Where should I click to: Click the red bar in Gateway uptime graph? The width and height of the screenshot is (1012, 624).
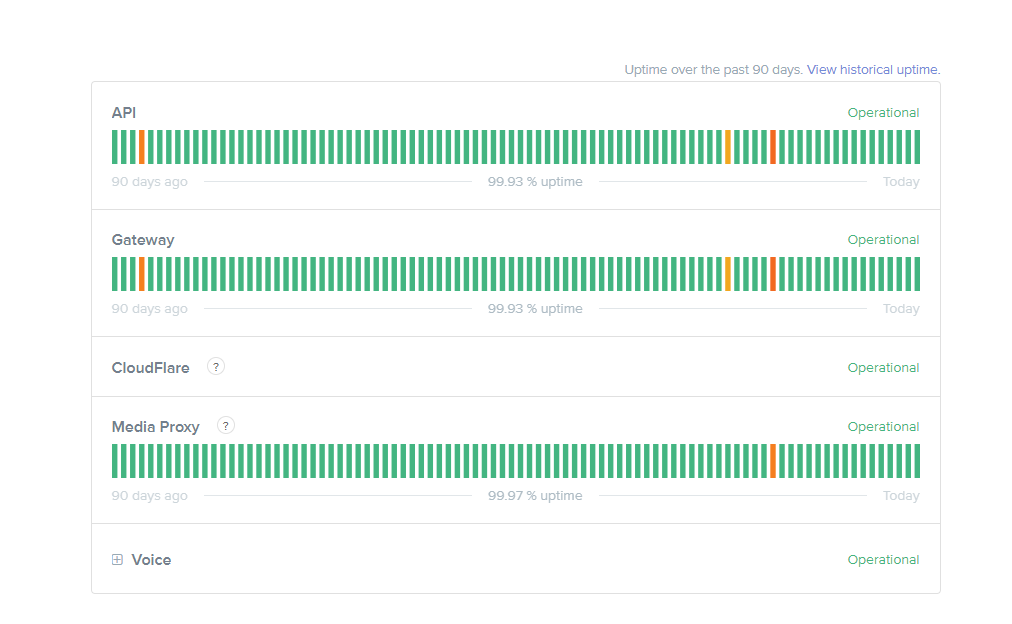pyautogui.click(x=773, y=273)
